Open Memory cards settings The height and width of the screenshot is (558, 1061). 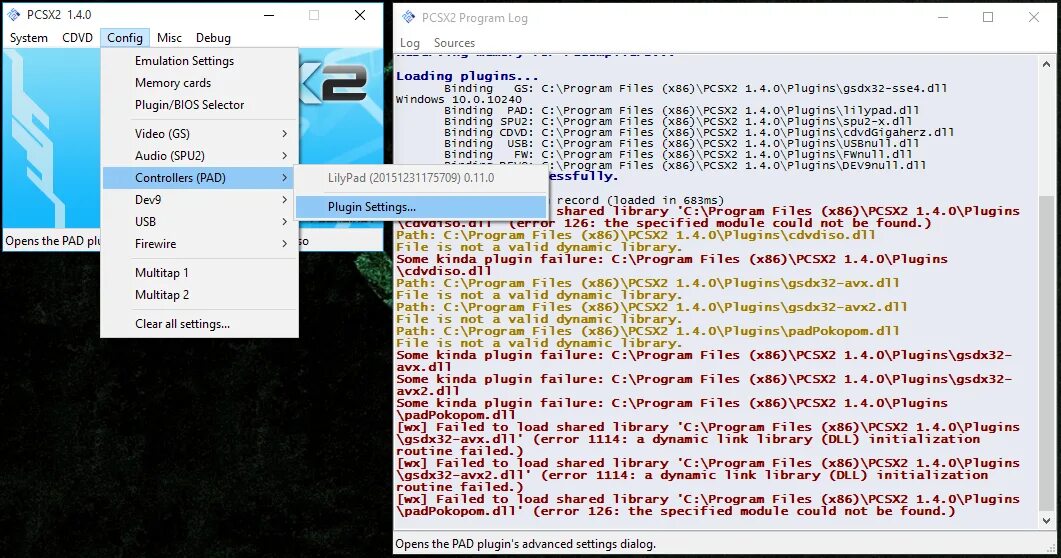click(200, 83)
